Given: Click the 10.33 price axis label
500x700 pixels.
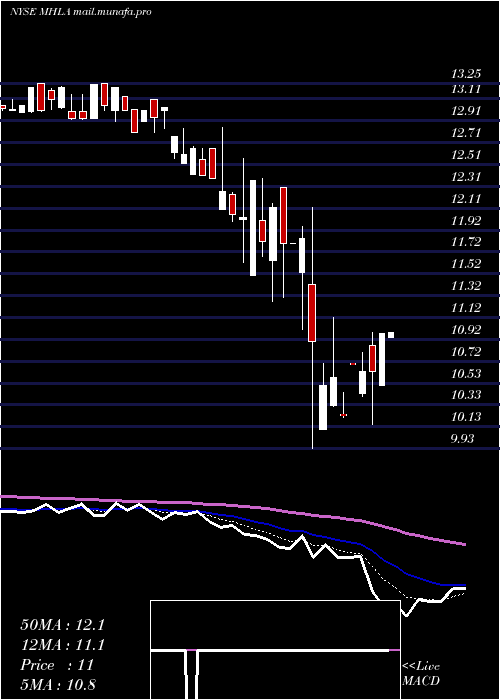Looking at the screenshot, I should [x=466, y=395].
